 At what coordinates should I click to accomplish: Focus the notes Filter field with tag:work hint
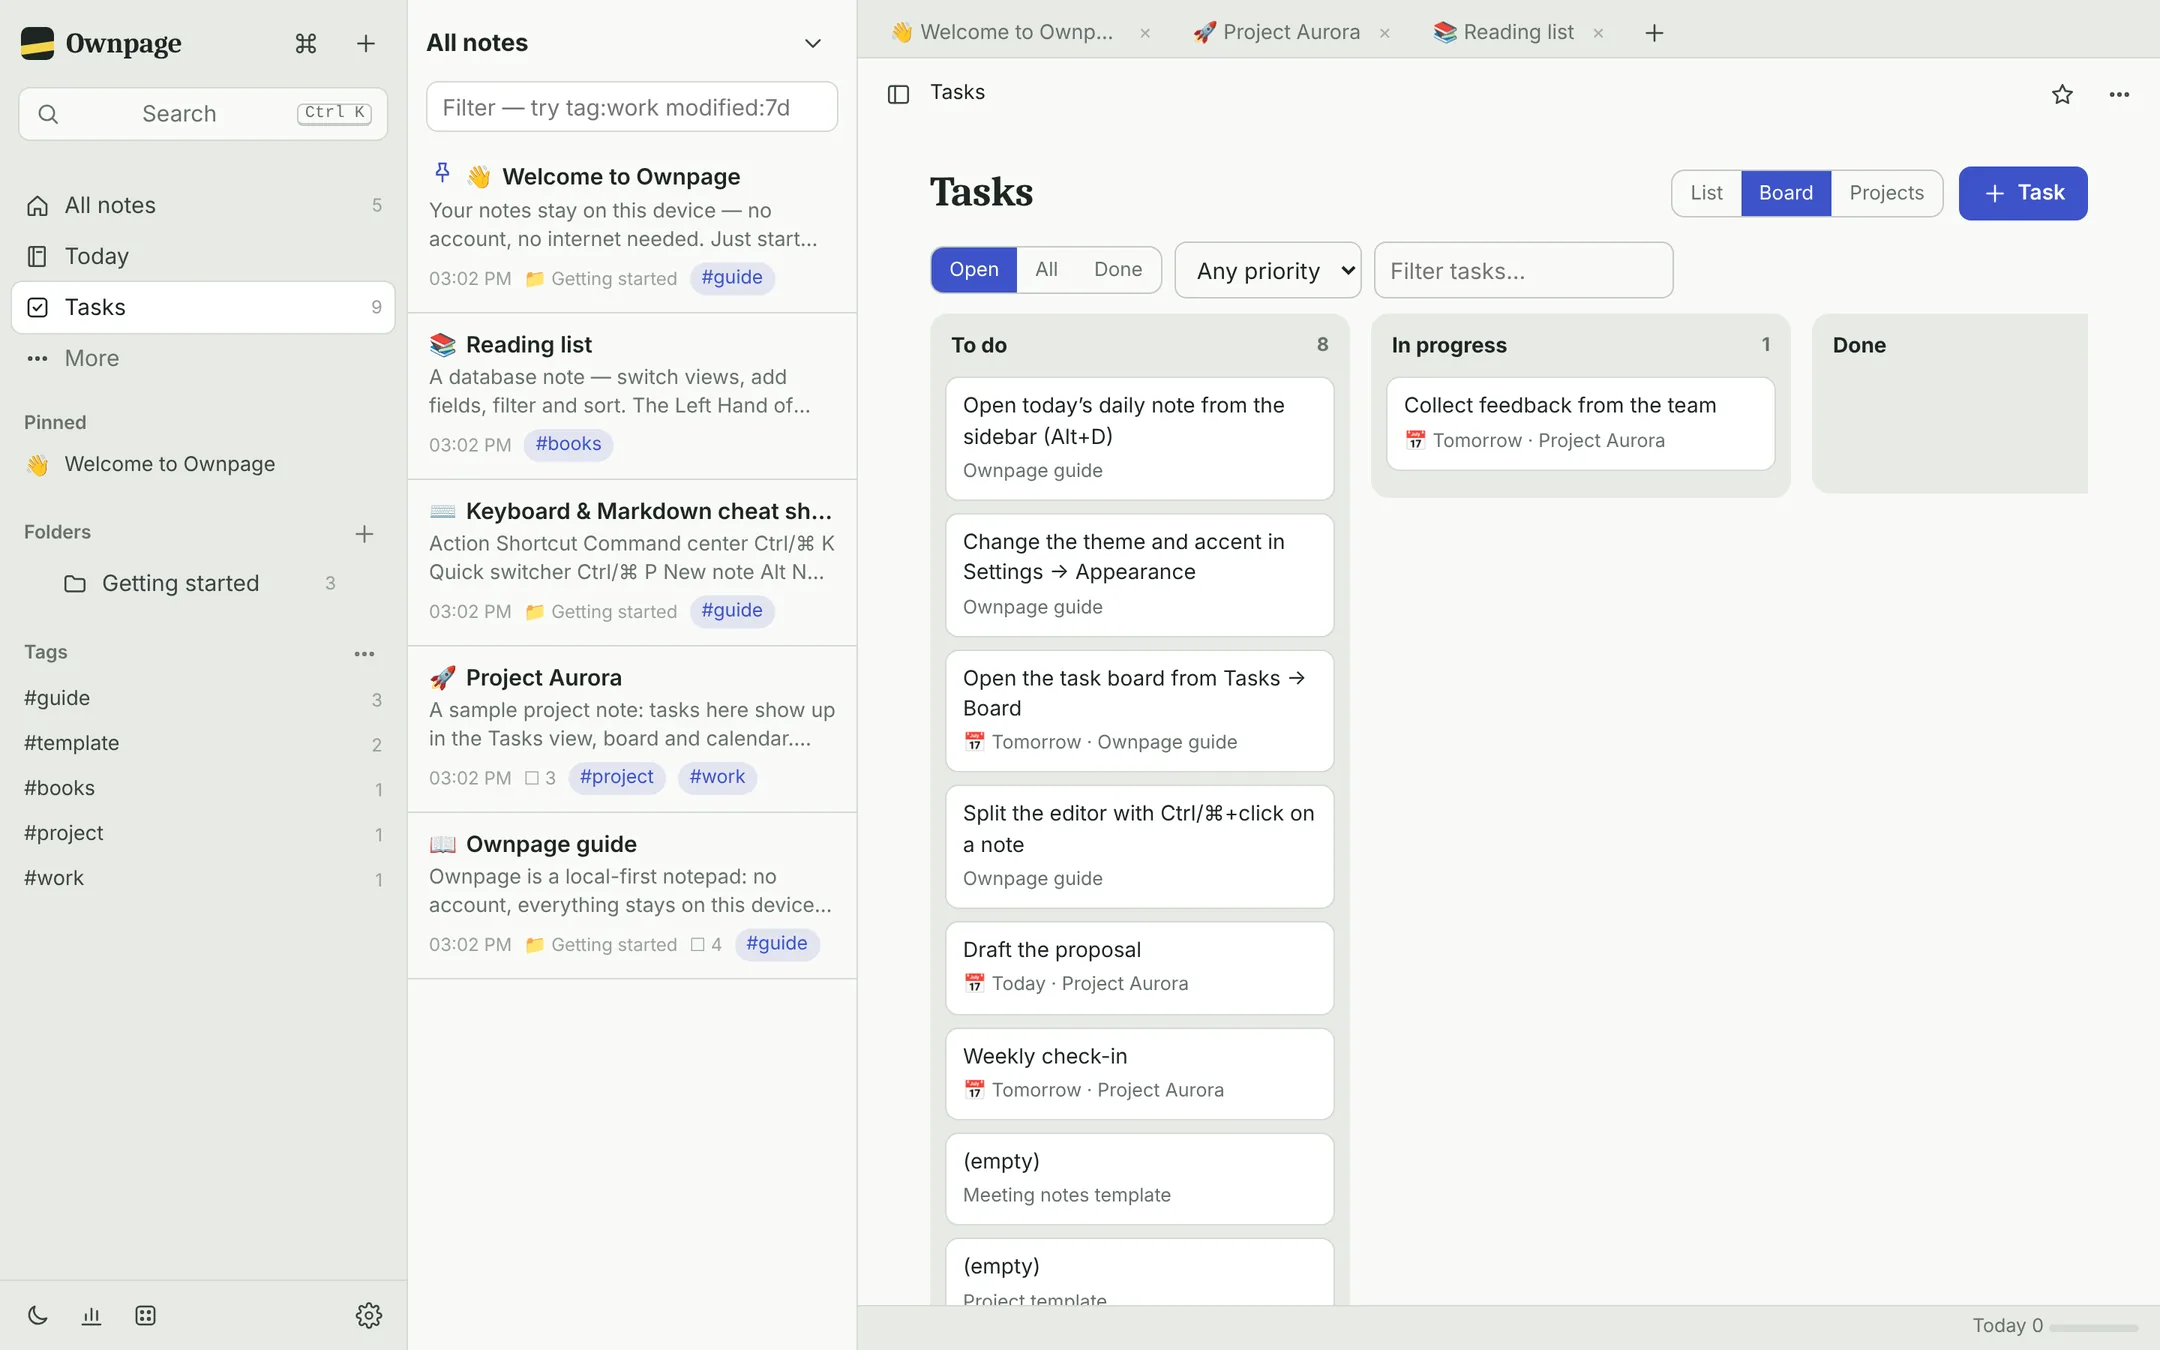pos(632,107)
